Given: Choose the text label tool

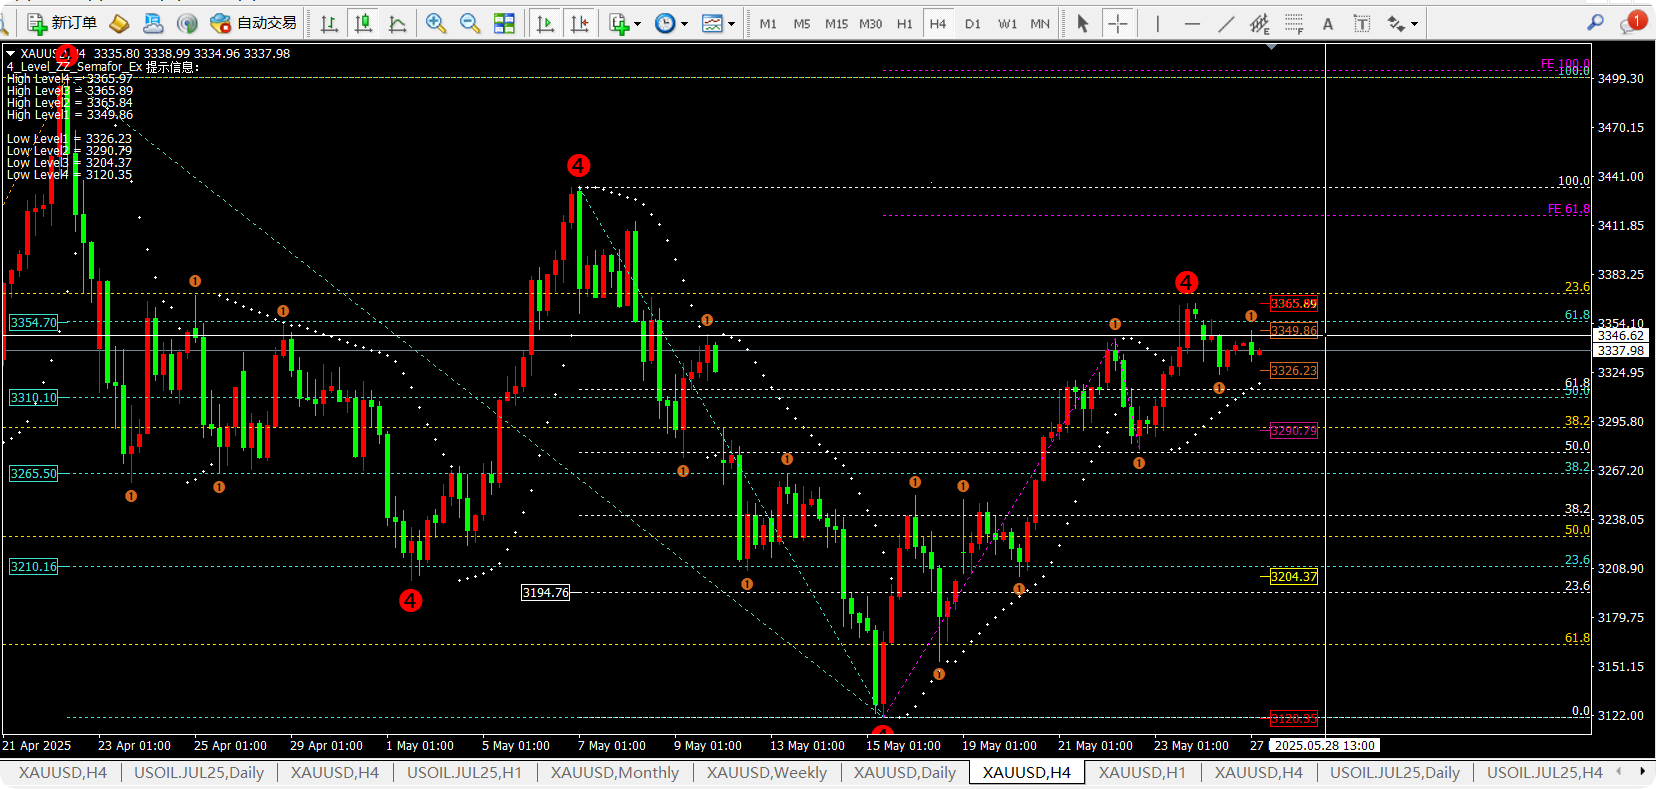Looking at the screenshot, I should pos(1362,23).
